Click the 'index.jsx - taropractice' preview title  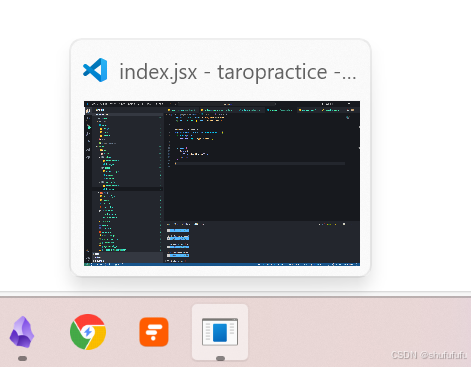[x=238, y=72]
